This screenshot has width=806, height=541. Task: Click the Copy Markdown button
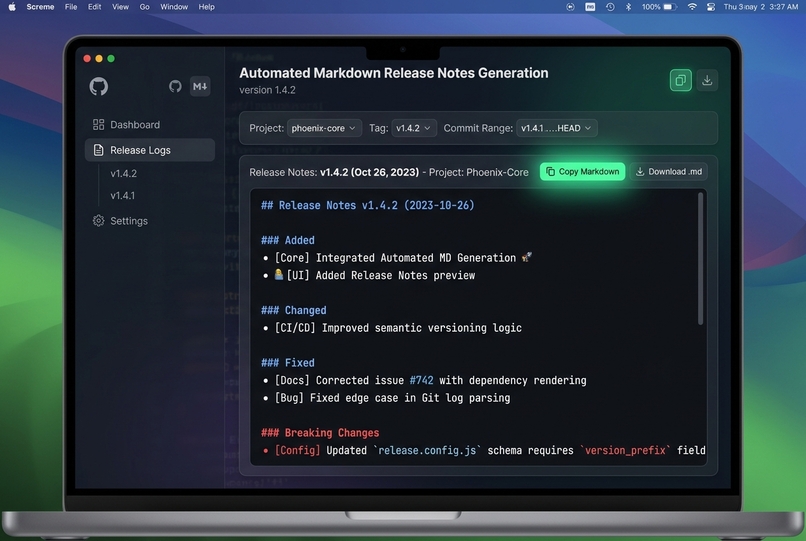582,172
